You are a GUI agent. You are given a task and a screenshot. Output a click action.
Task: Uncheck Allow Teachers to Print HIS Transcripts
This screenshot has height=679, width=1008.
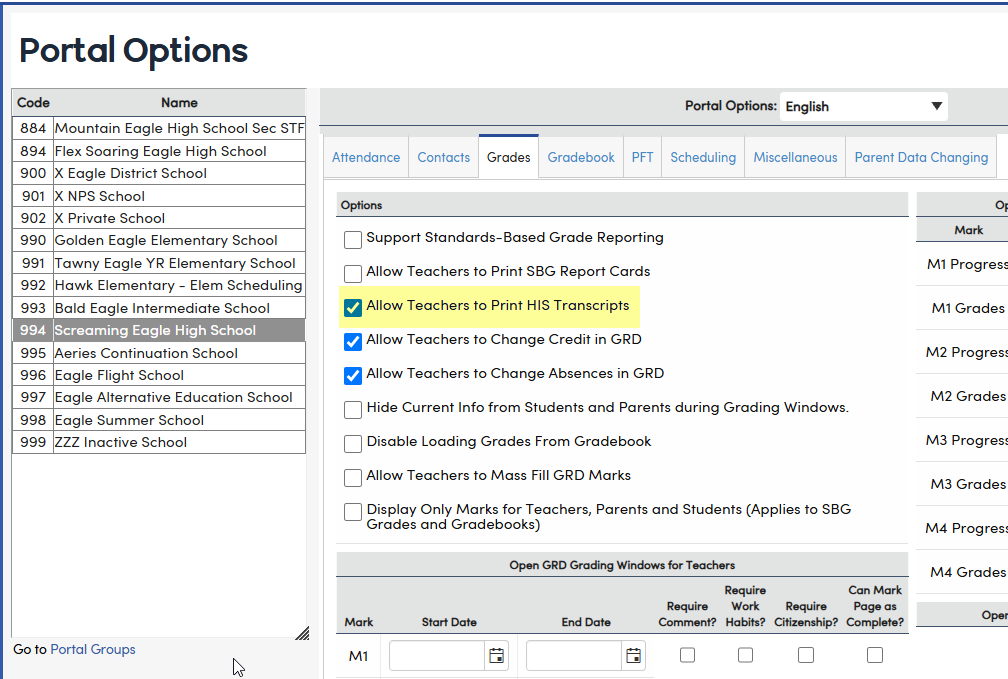[353, 307]
